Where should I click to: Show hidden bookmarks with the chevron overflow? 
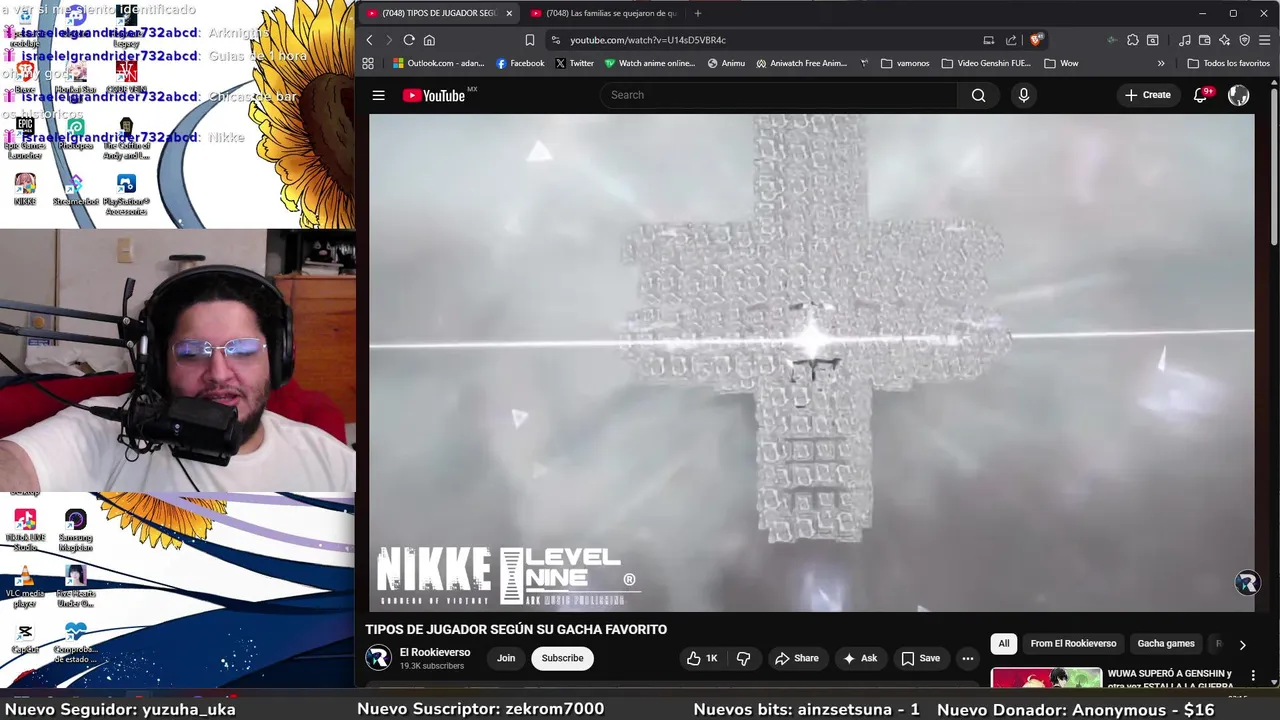click(1161, 63)
